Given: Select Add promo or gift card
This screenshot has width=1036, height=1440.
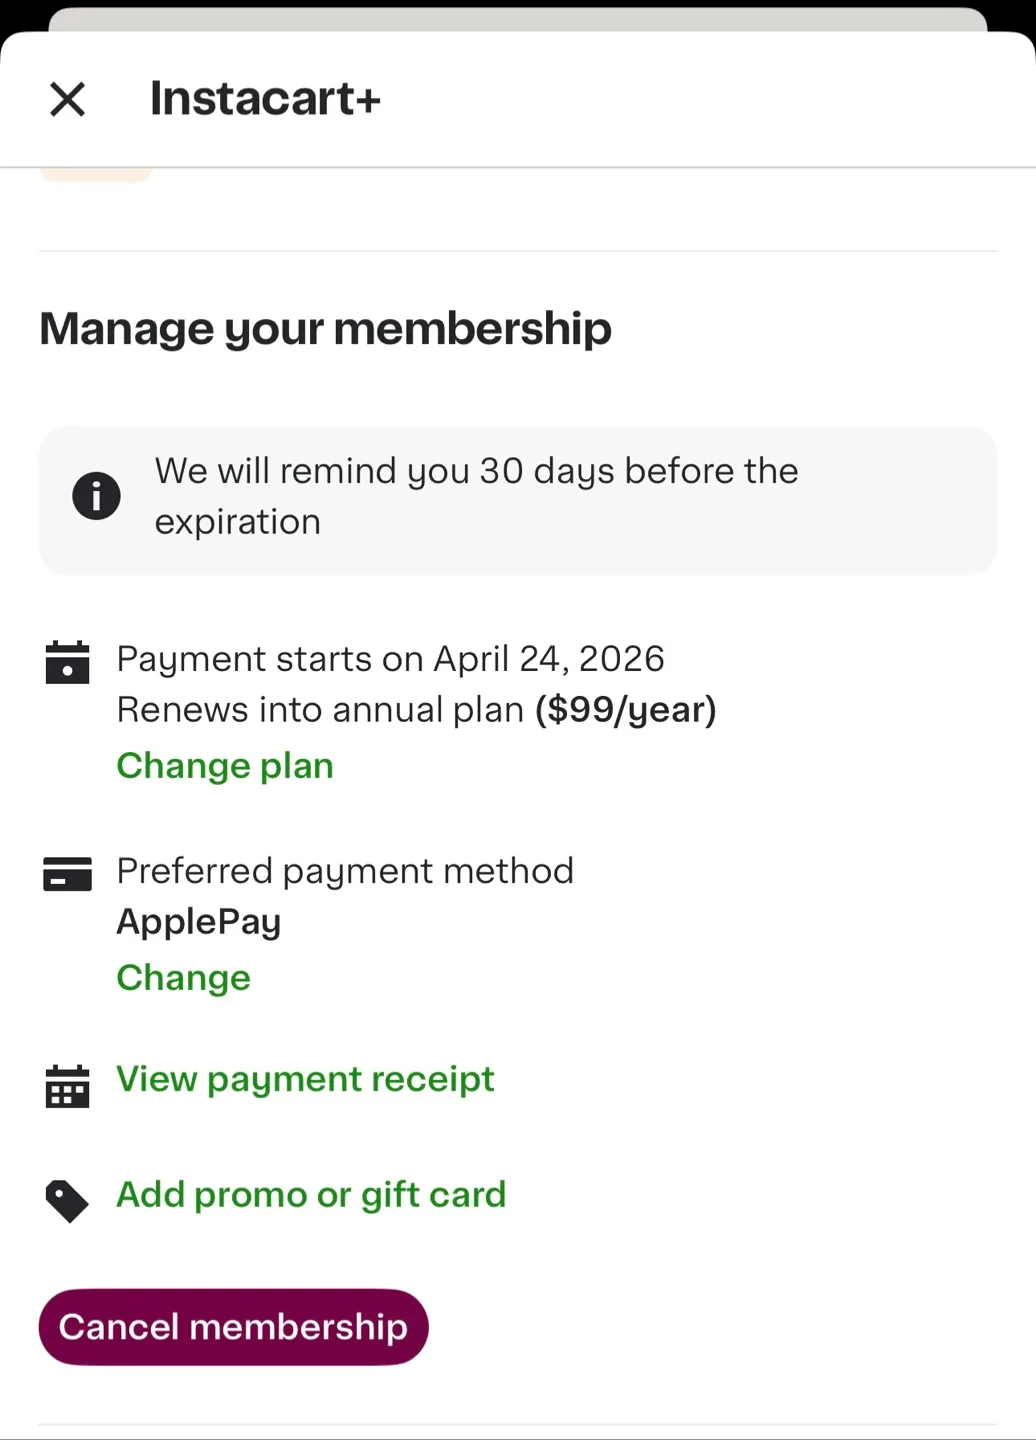Looking at the screenshot, I should pos(311,1195).
